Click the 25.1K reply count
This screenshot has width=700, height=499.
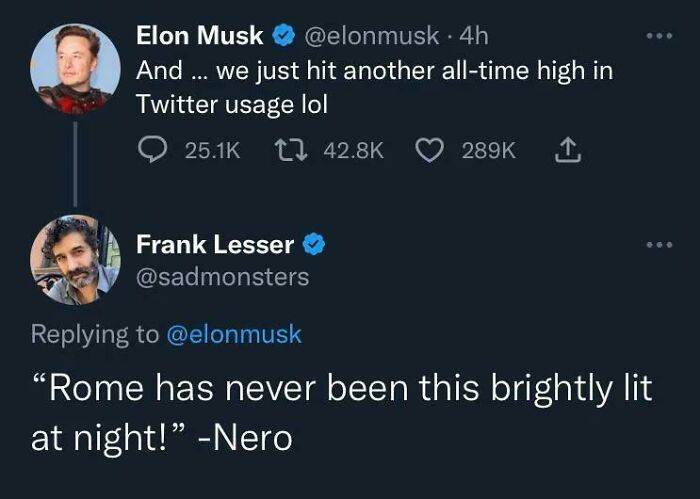pos(212,150)
